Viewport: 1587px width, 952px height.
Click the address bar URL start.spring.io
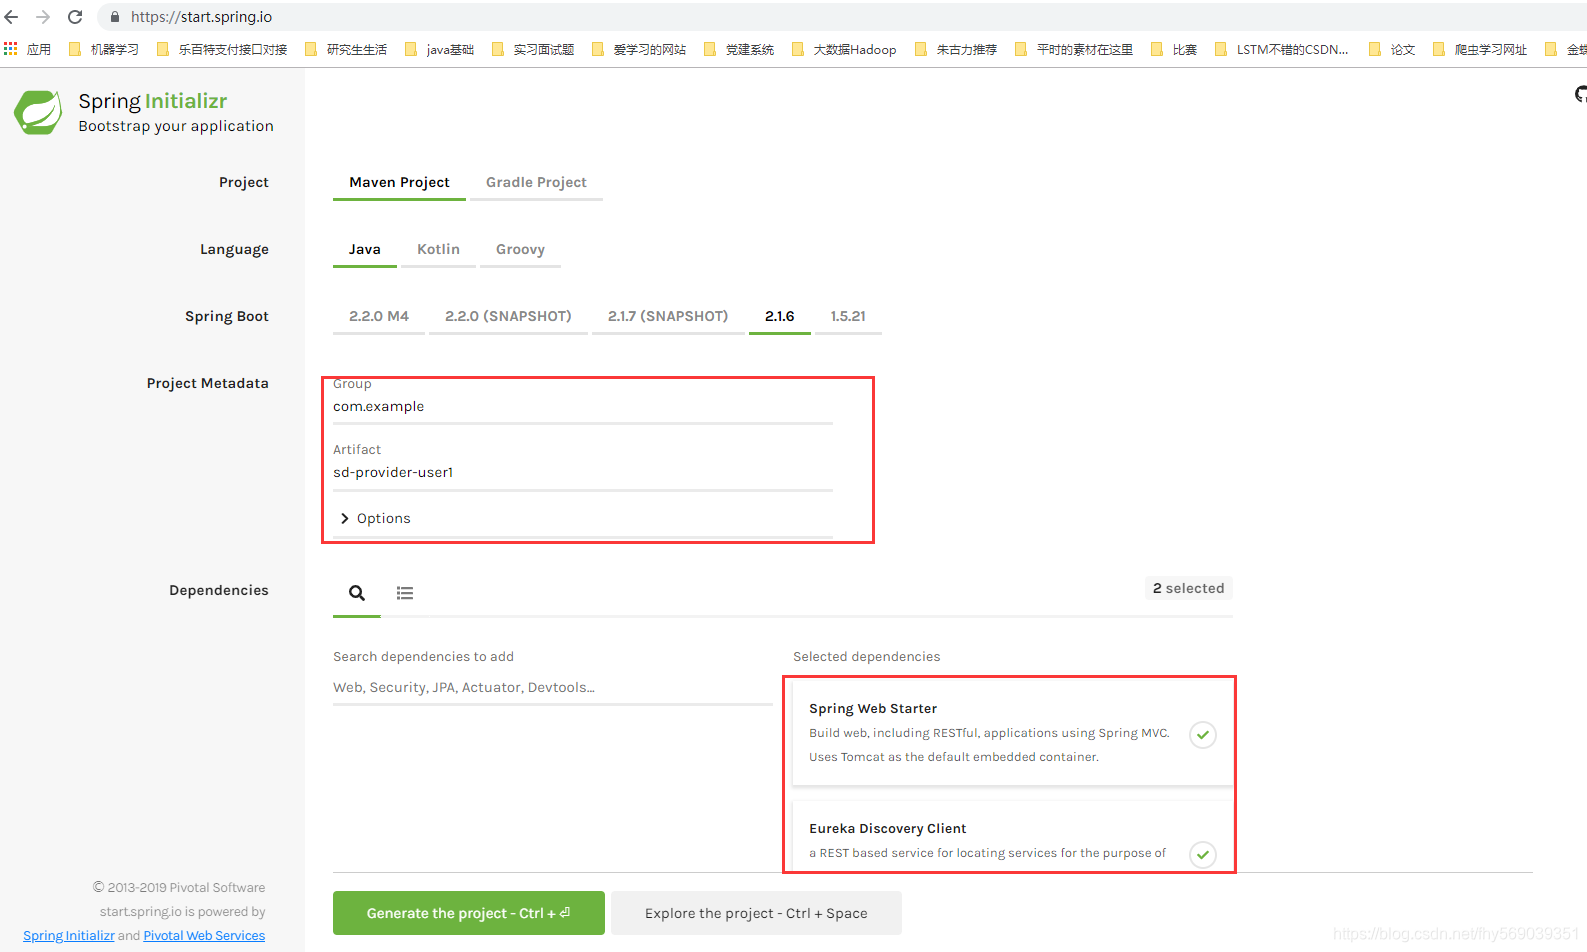[201, 17]
